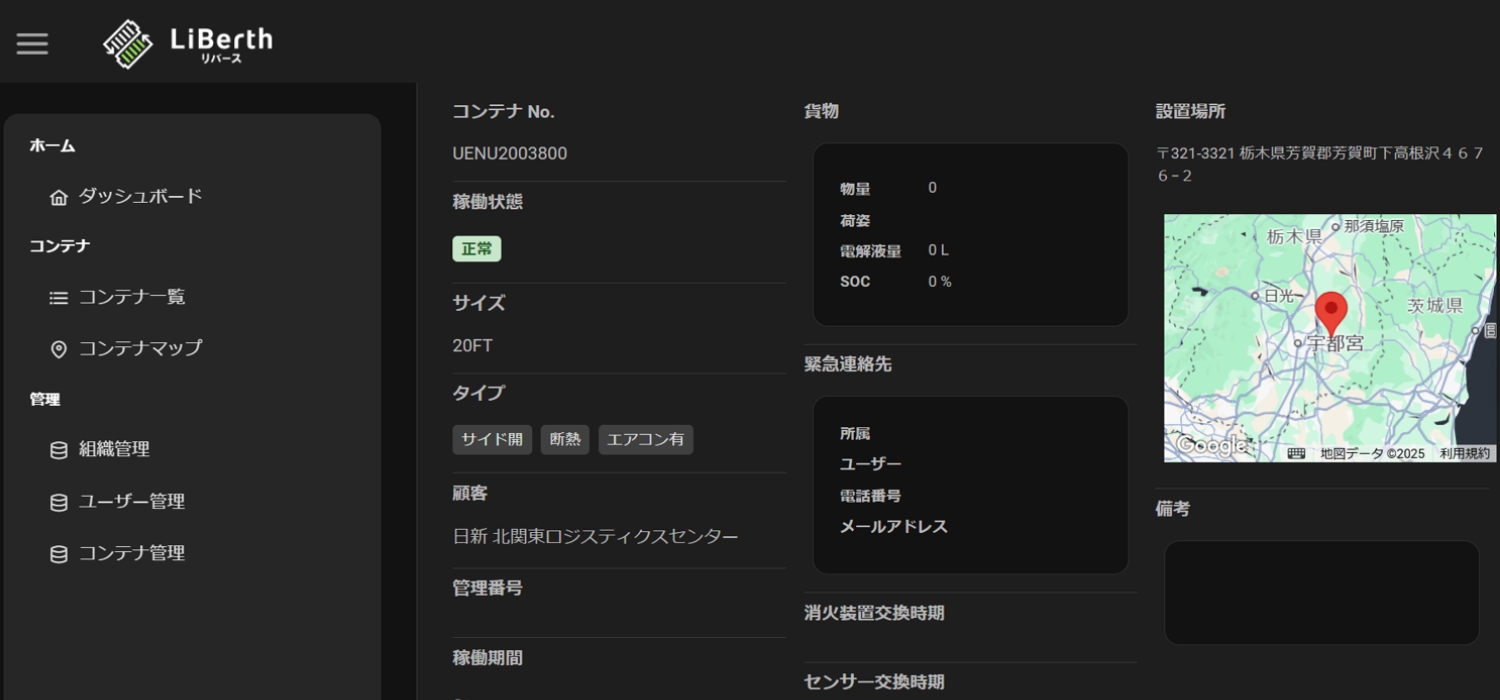
Task: Click the サイド開 type tag
Action: click(x=492, y=439)
